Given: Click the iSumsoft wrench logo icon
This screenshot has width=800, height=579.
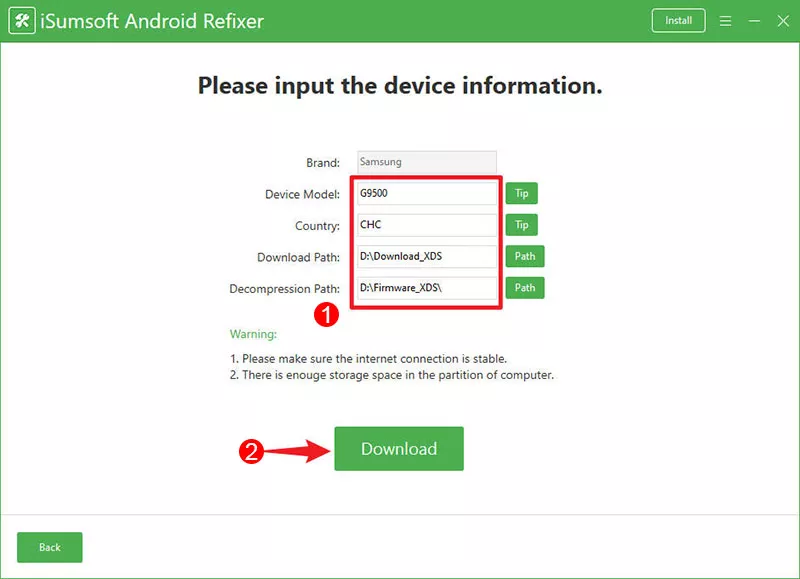Looking at the screenshot, I should coord(22,20).
